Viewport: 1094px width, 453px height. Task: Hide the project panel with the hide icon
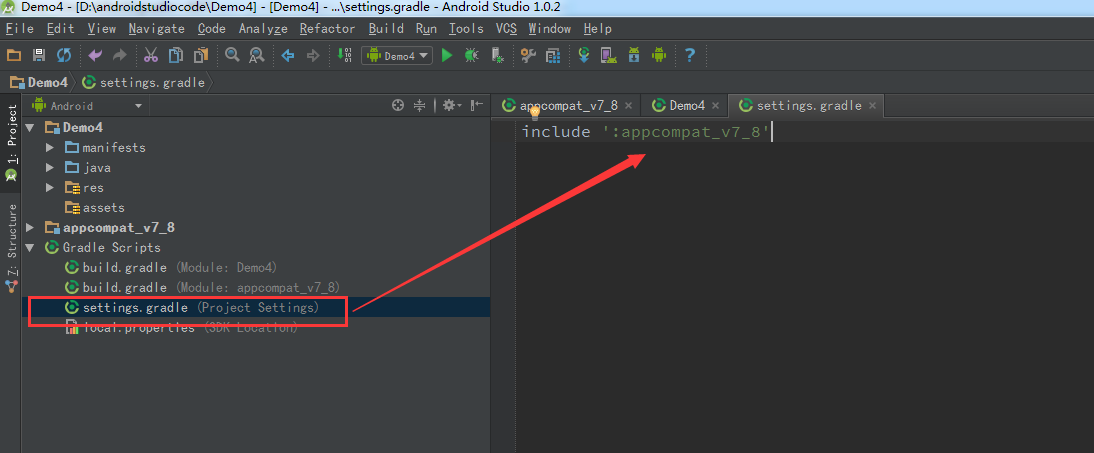477,105
